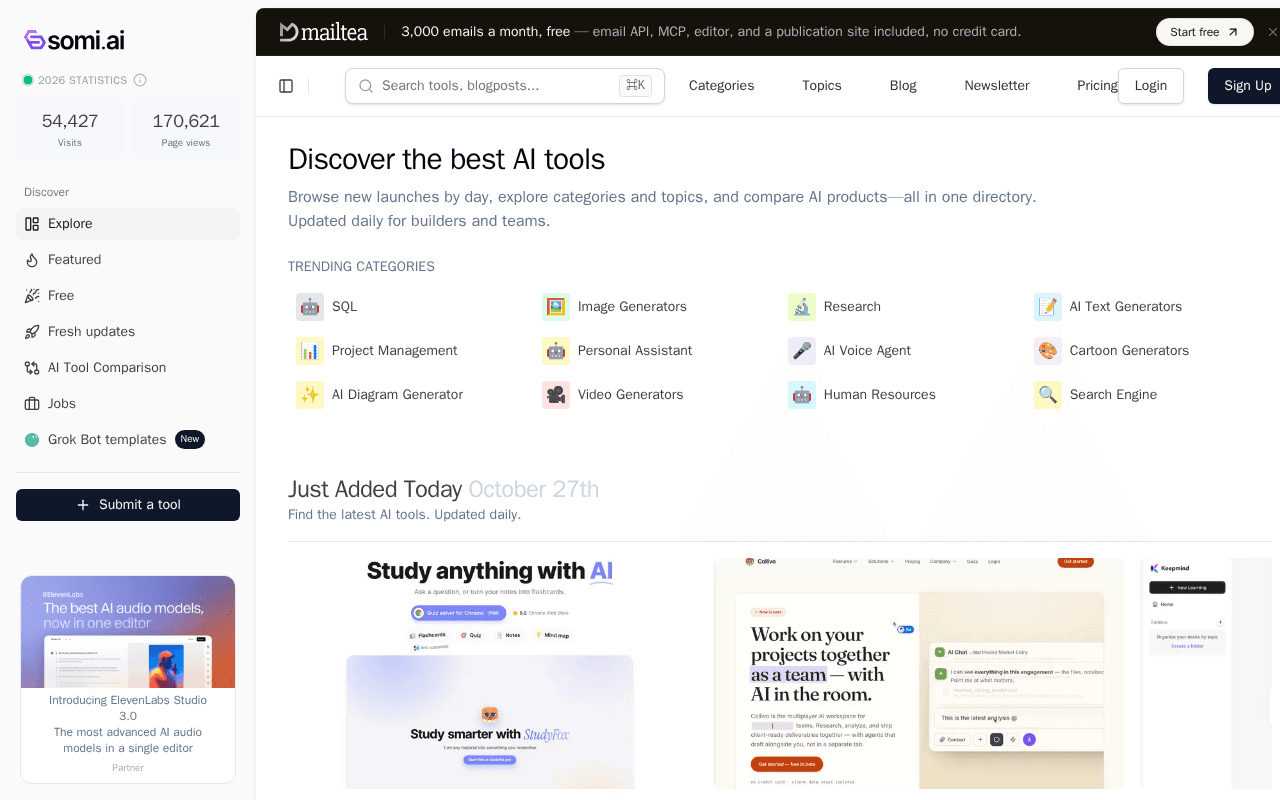
Task: Click the Search Engine magnifier icon
Action: [1048, 395]
